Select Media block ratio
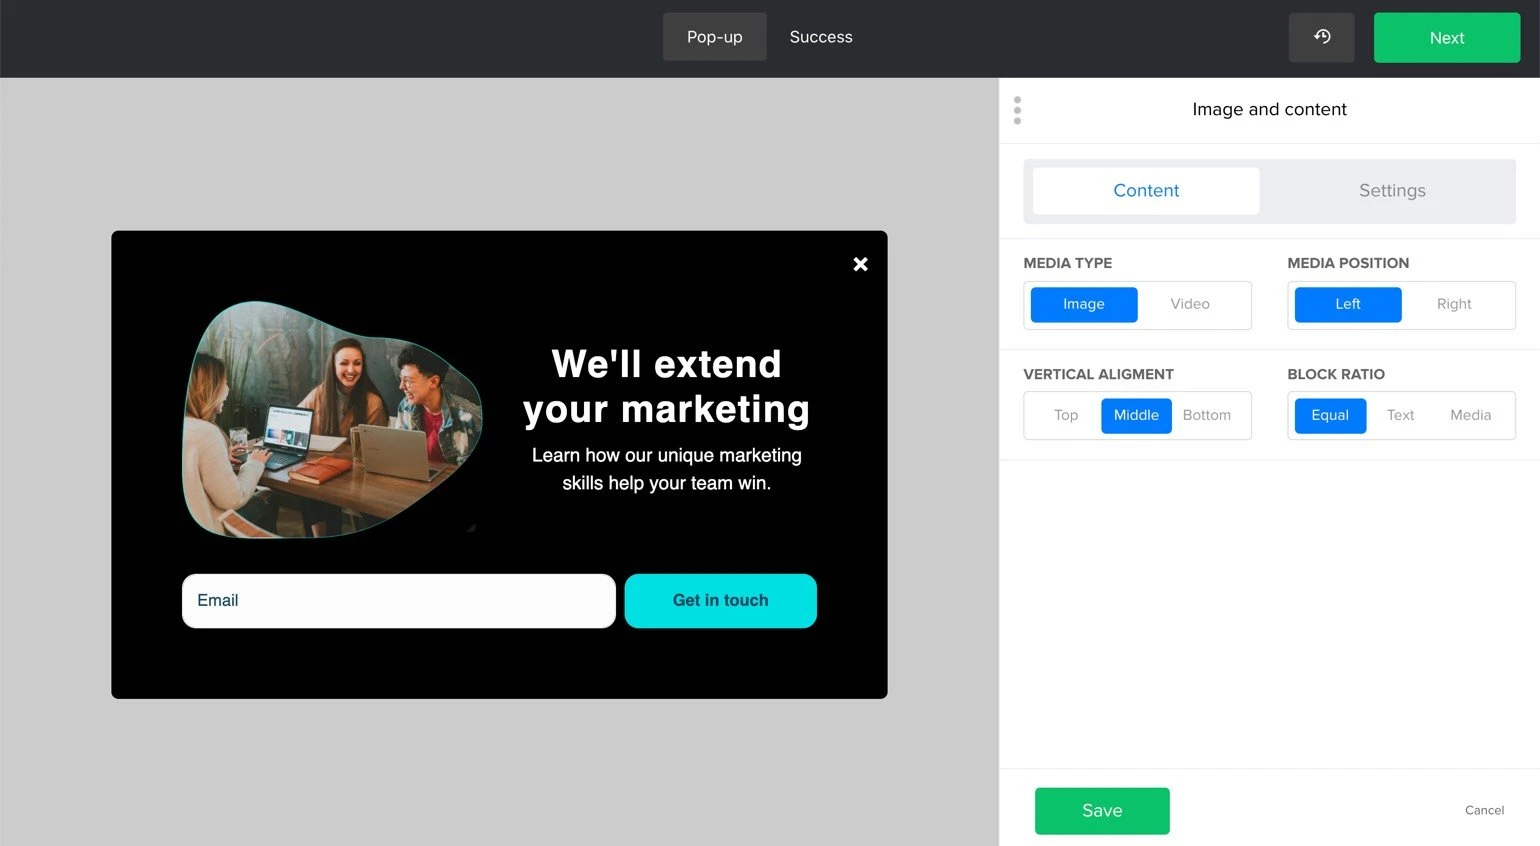Screen dimensions: 1540x846 click(1469, 415)
